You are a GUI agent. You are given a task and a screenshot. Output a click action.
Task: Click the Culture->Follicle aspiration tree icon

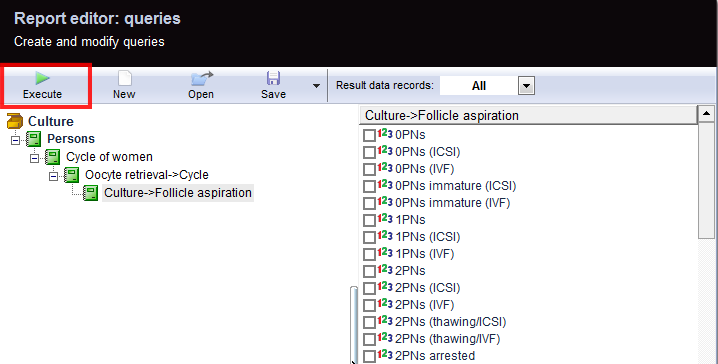90,193
